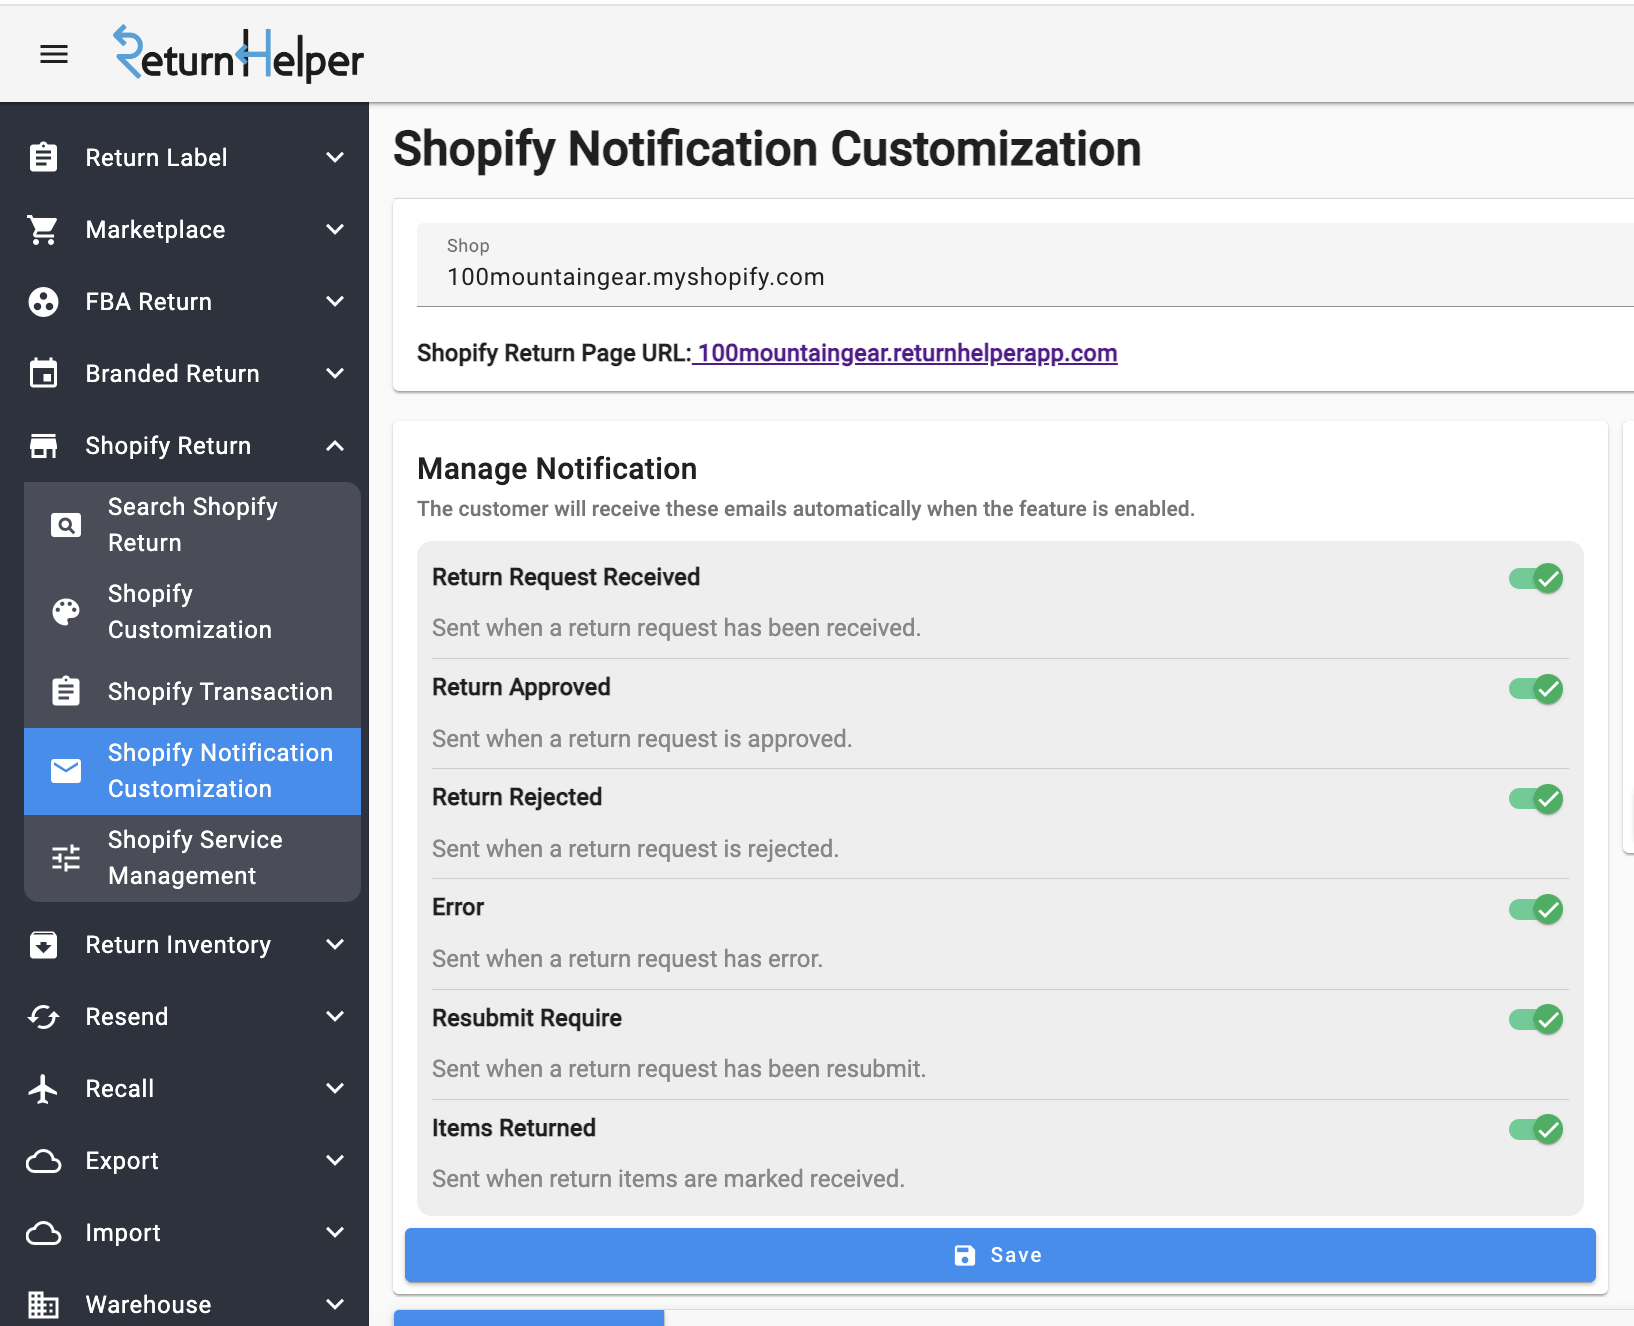Save the notification settings
1634x1326 pixels.
1000,1255
